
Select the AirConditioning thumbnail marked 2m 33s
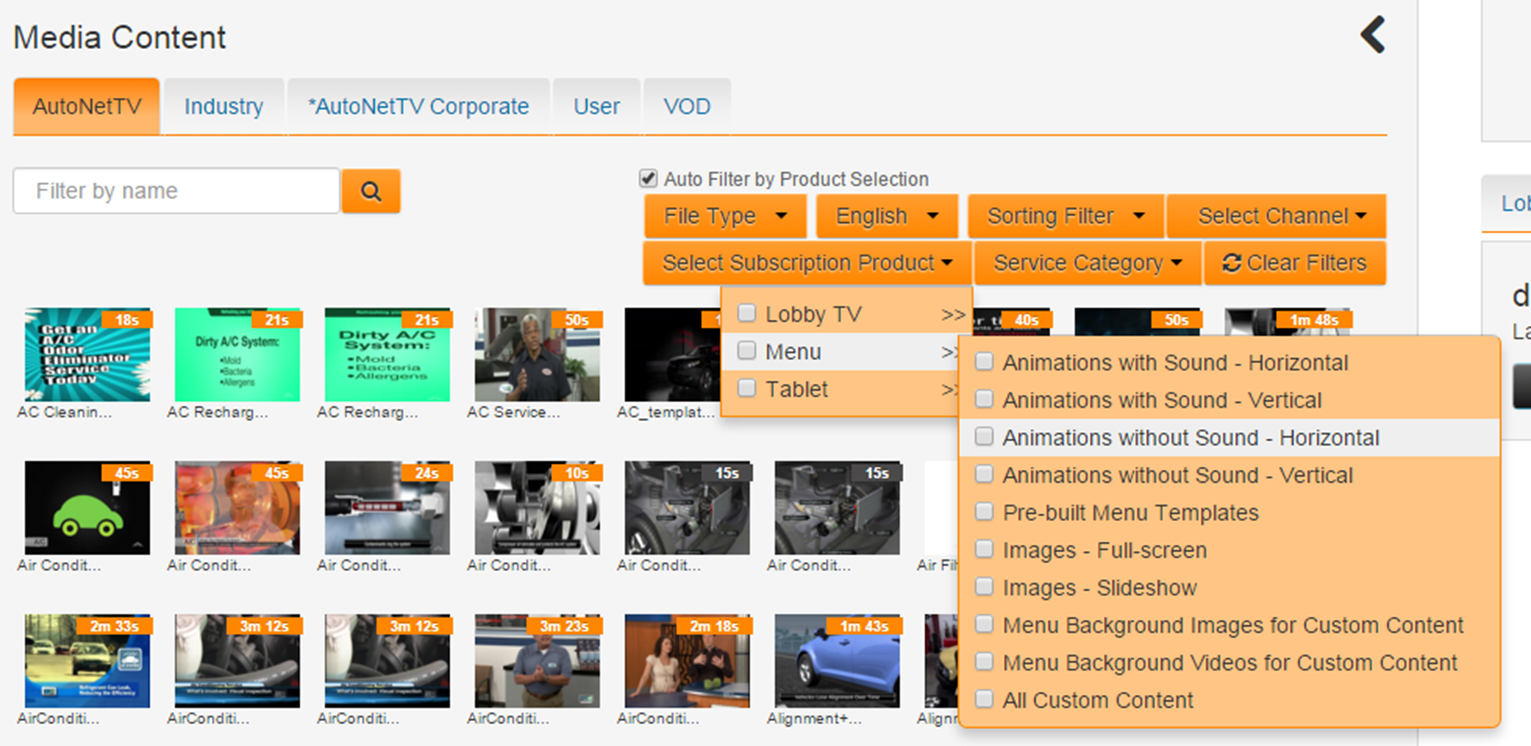tap(87, 661)
